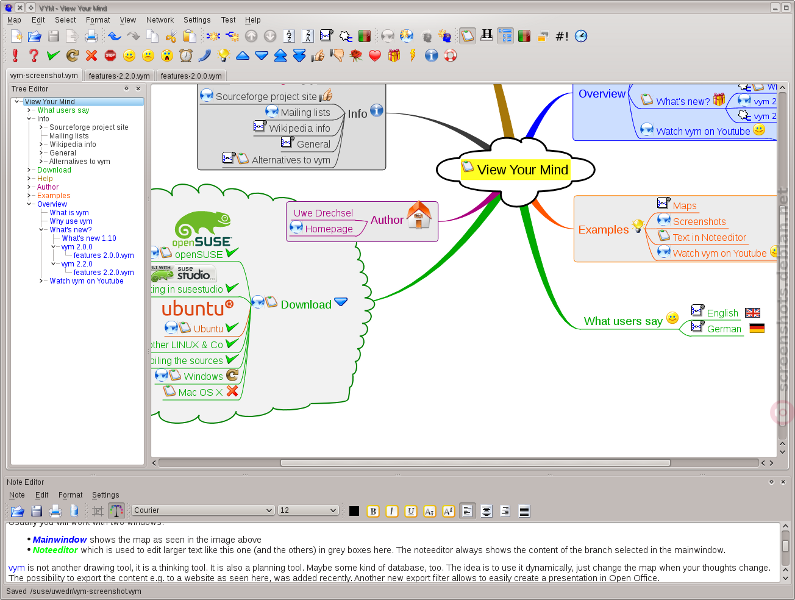Set the phone handset flag
The image size is (795, 600).
click(205, 55)
